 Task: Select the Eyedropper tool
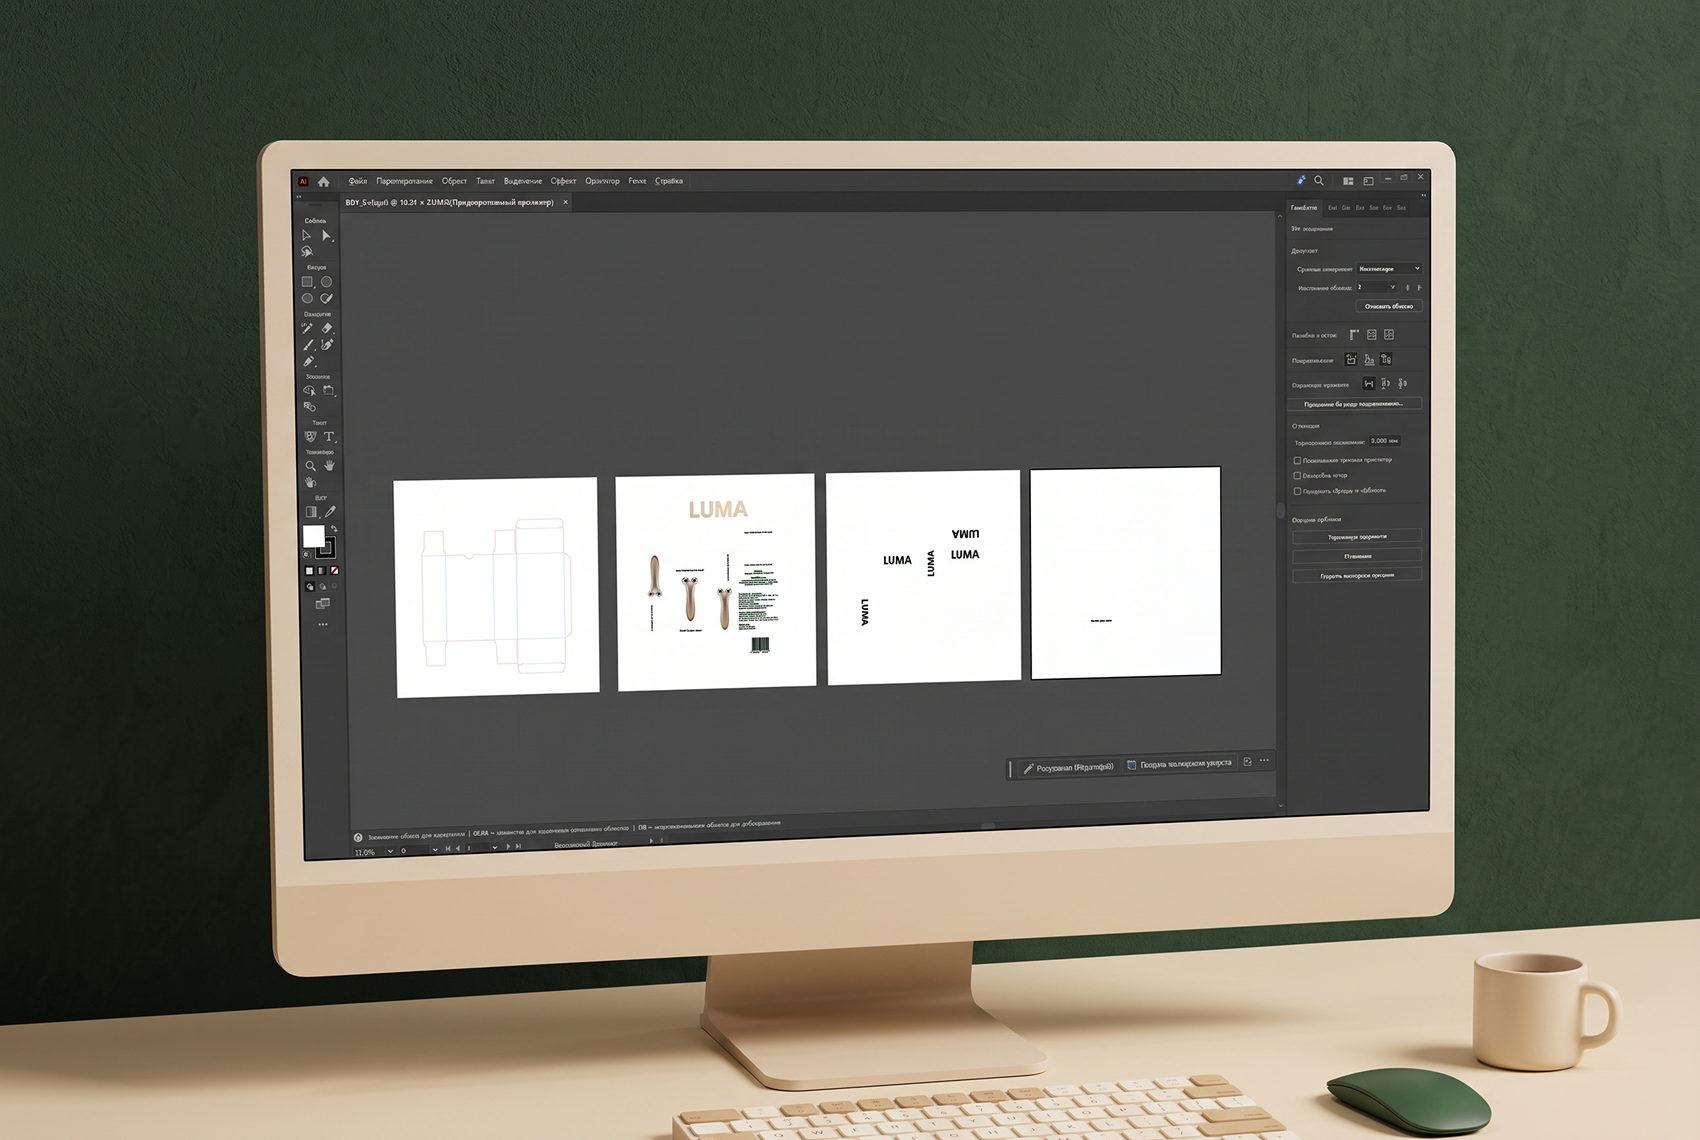pyautogui.click(x=330, y=511)
